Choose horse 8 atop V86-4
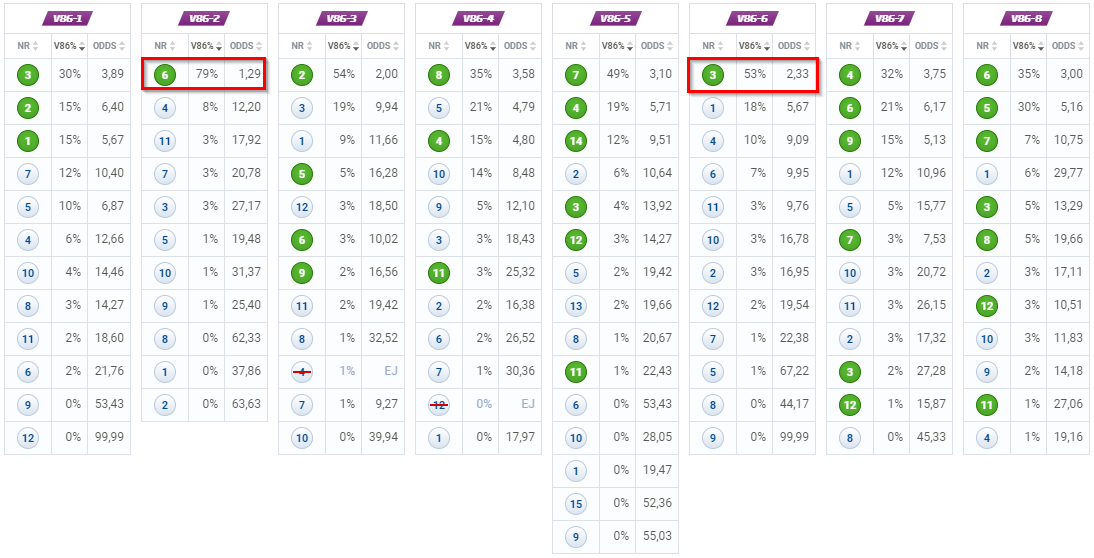Image resolution: width=1094 pixels, height=558 pixels. point(438,74)
